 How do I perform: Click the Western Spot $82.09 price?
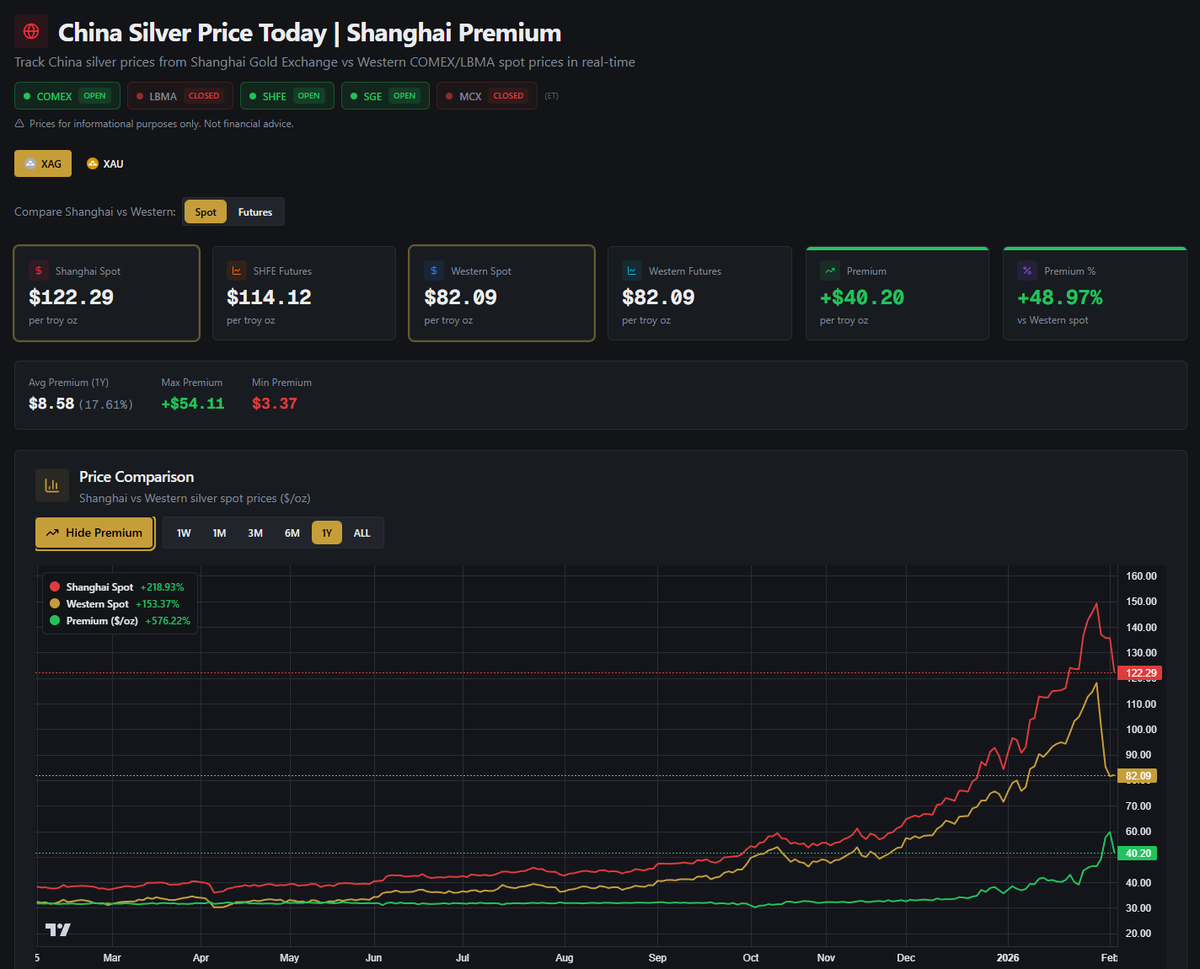[x=460, y=297]
